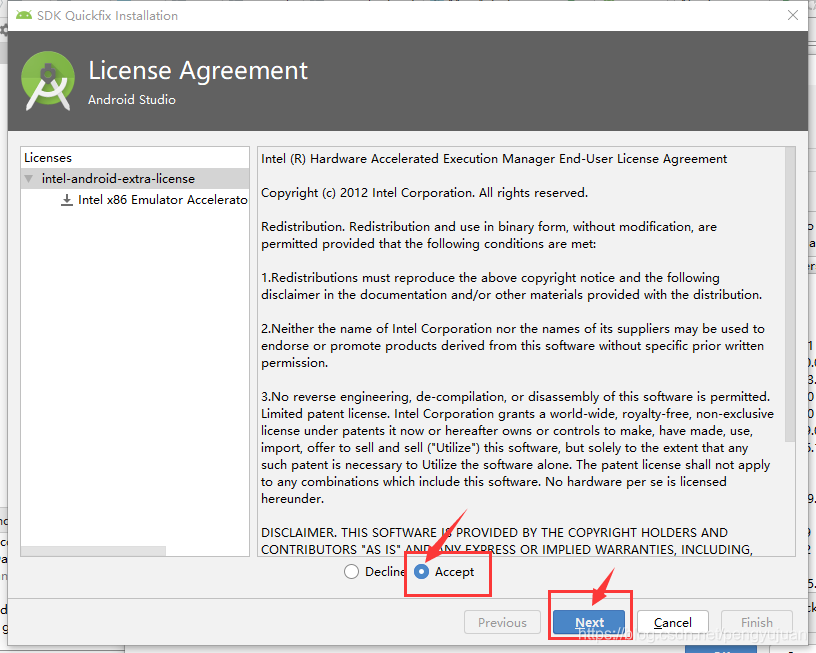Click the license text vertical scrollbar
The height and width of the screenshot is (653, 816).
point(790,295)
